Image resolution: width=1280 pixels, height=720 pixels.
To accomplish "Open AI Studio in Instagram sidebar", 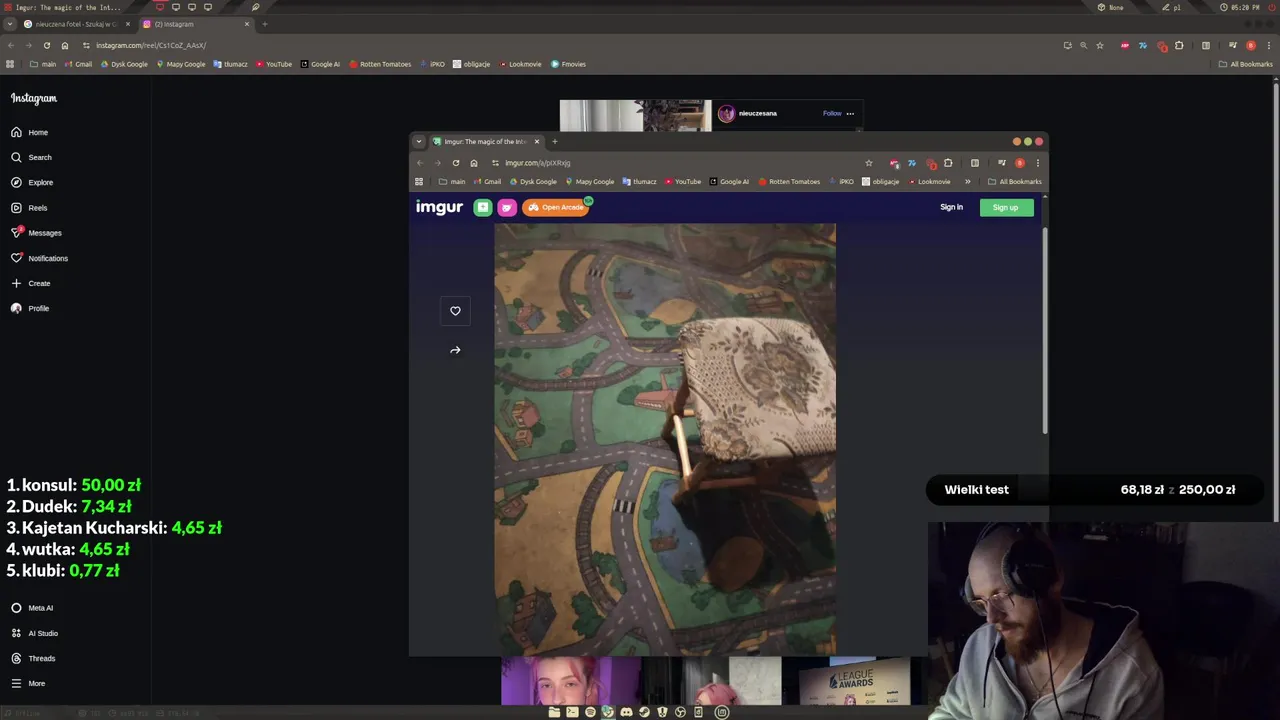I will tap(34, 633).
